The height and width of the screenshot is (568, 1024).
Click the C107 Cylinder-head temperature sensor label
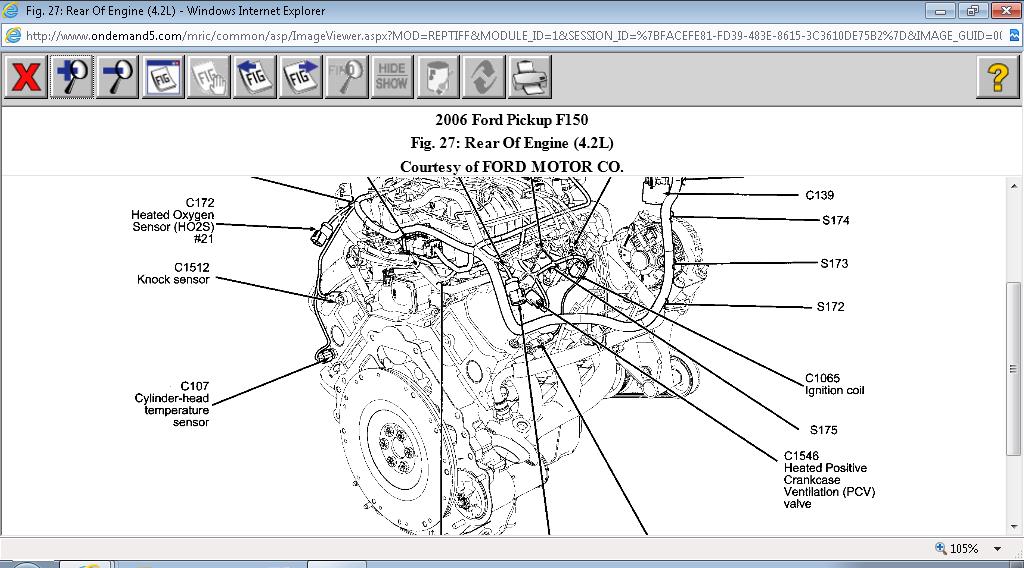pos(172,404)
